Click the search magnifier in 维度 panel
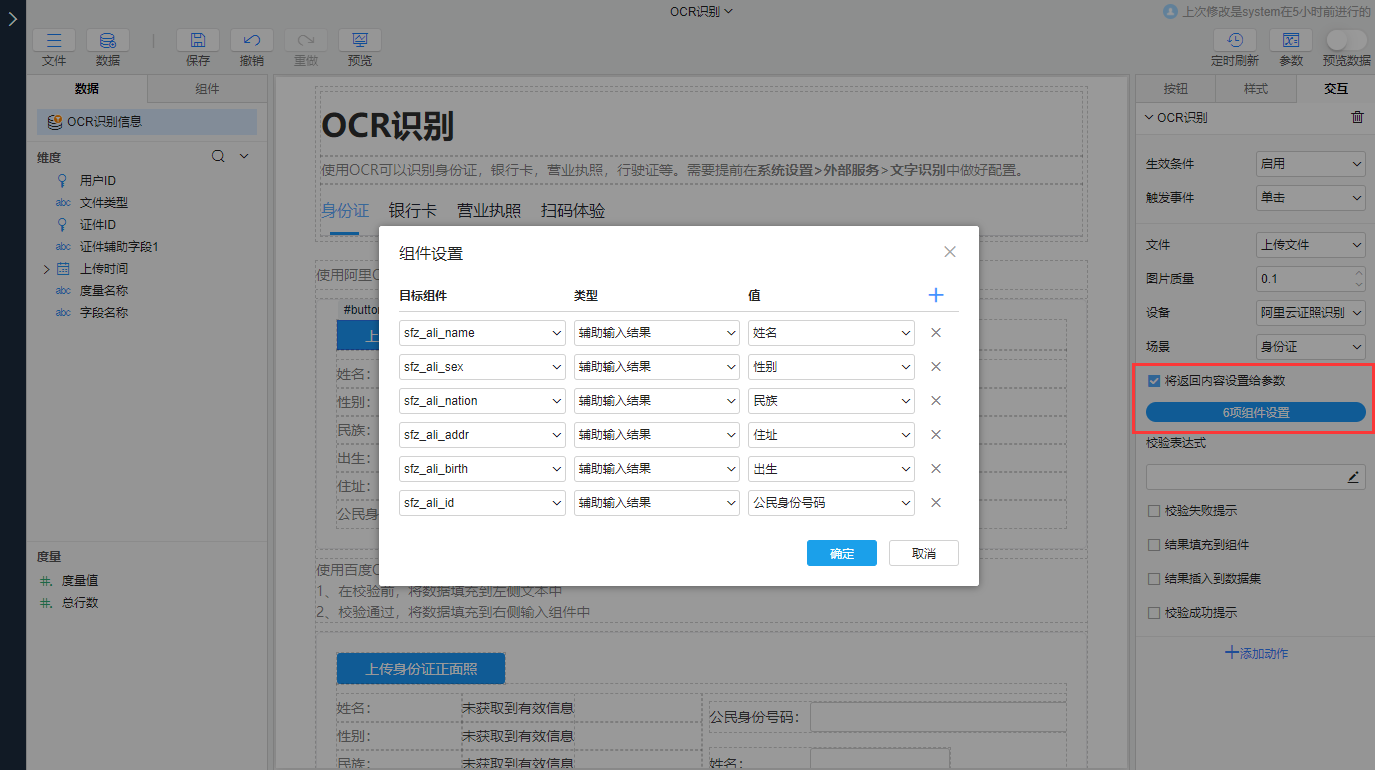 [x=217, y=157]
